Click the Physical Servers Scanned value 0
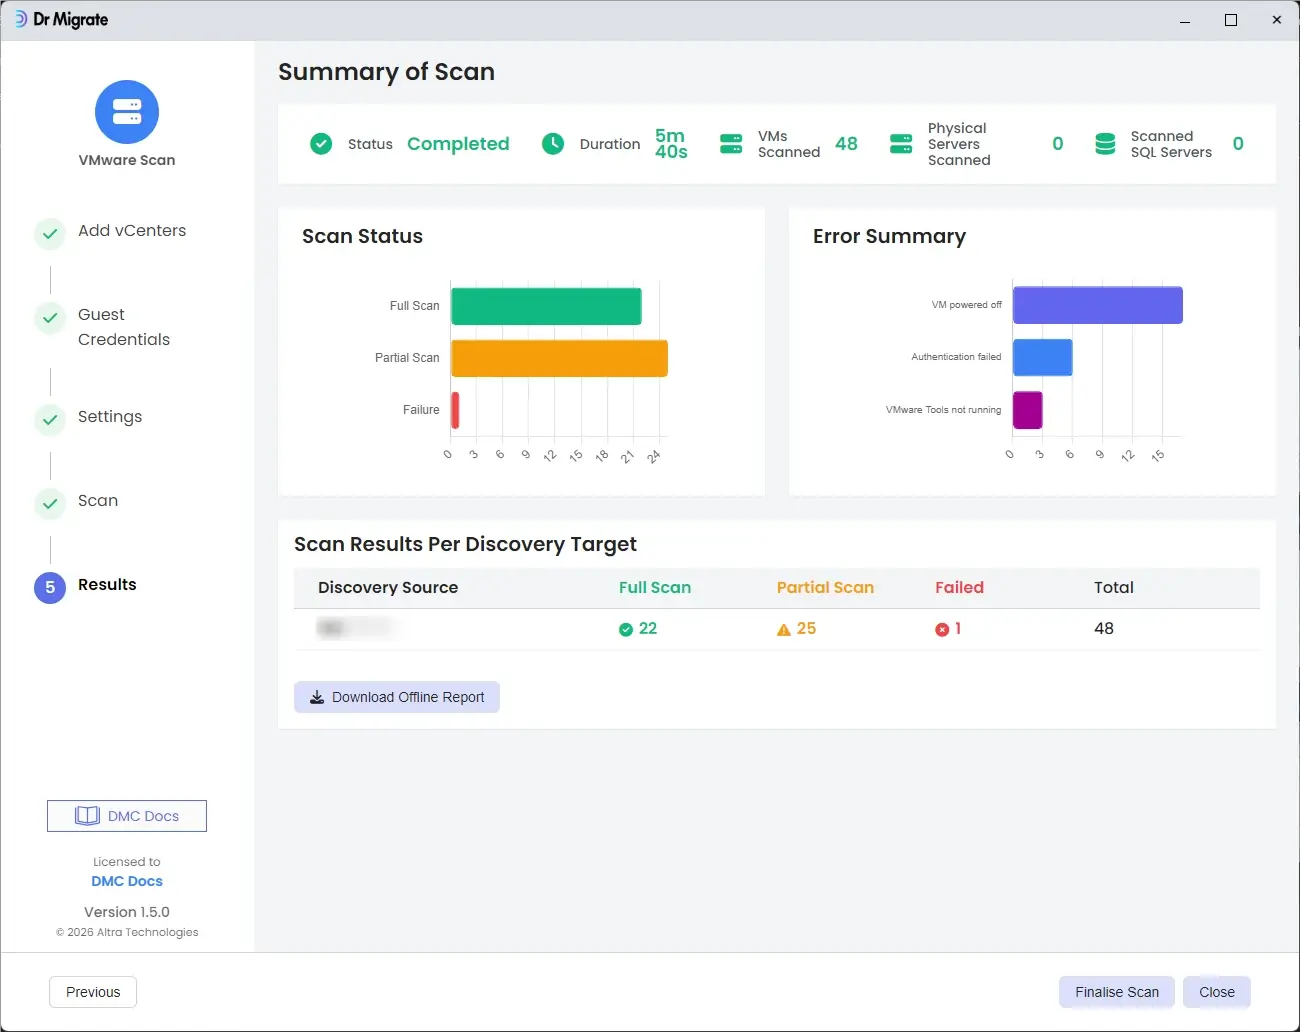1300x1032 pixels. coord(1058,144)
